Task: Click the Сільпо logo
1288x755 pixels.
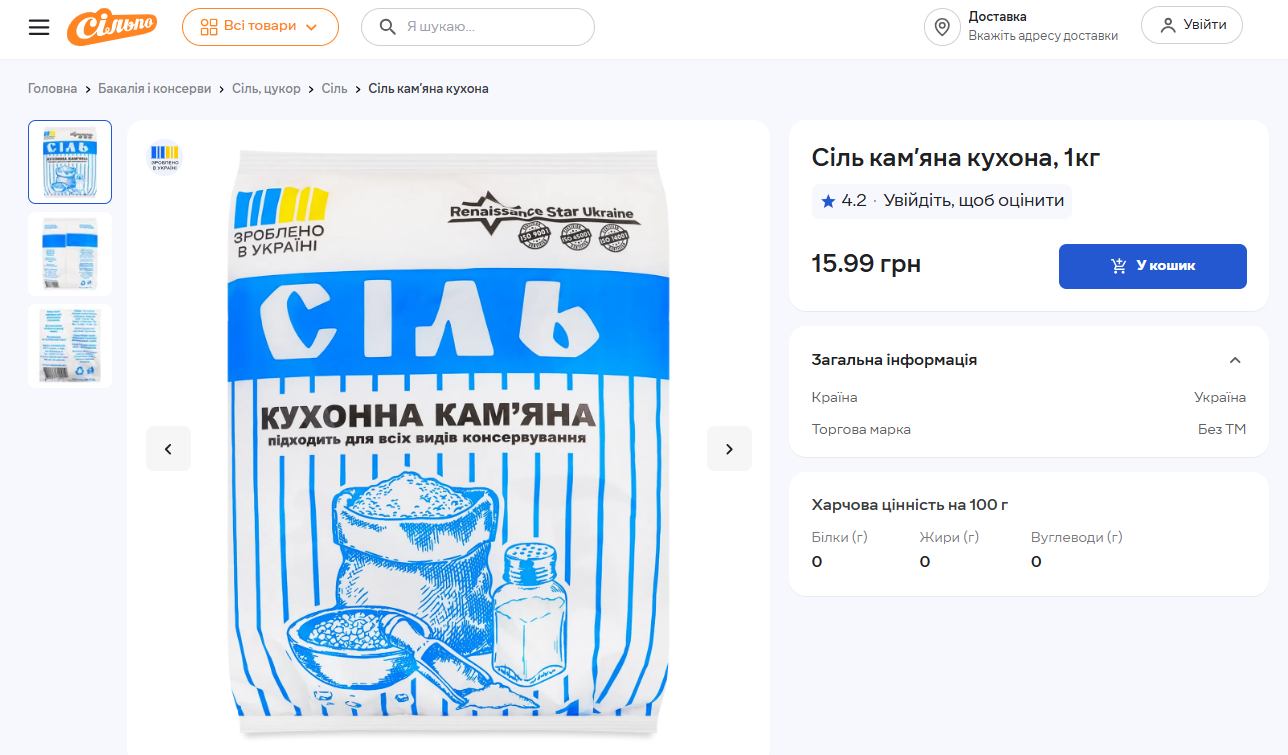Action: point(112,26)
